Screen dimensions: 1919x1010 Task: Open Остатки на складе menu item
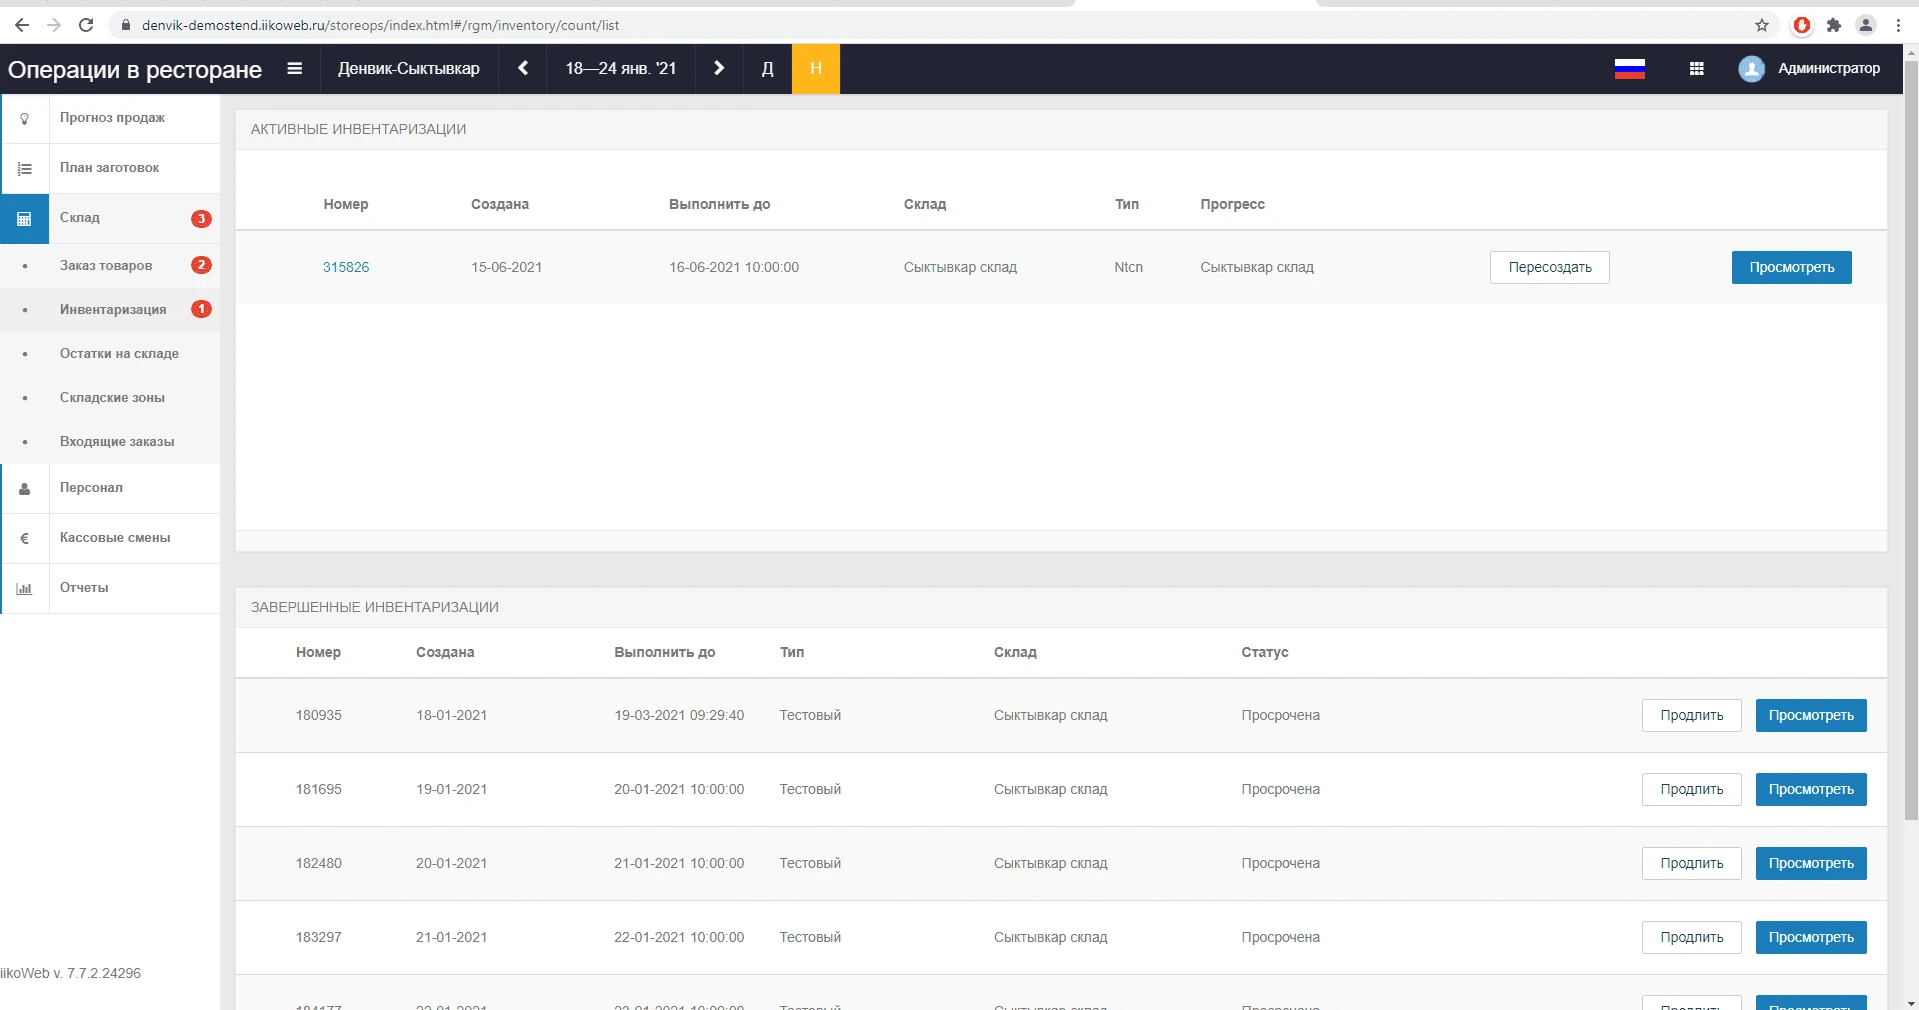click(x=119, y=354)
